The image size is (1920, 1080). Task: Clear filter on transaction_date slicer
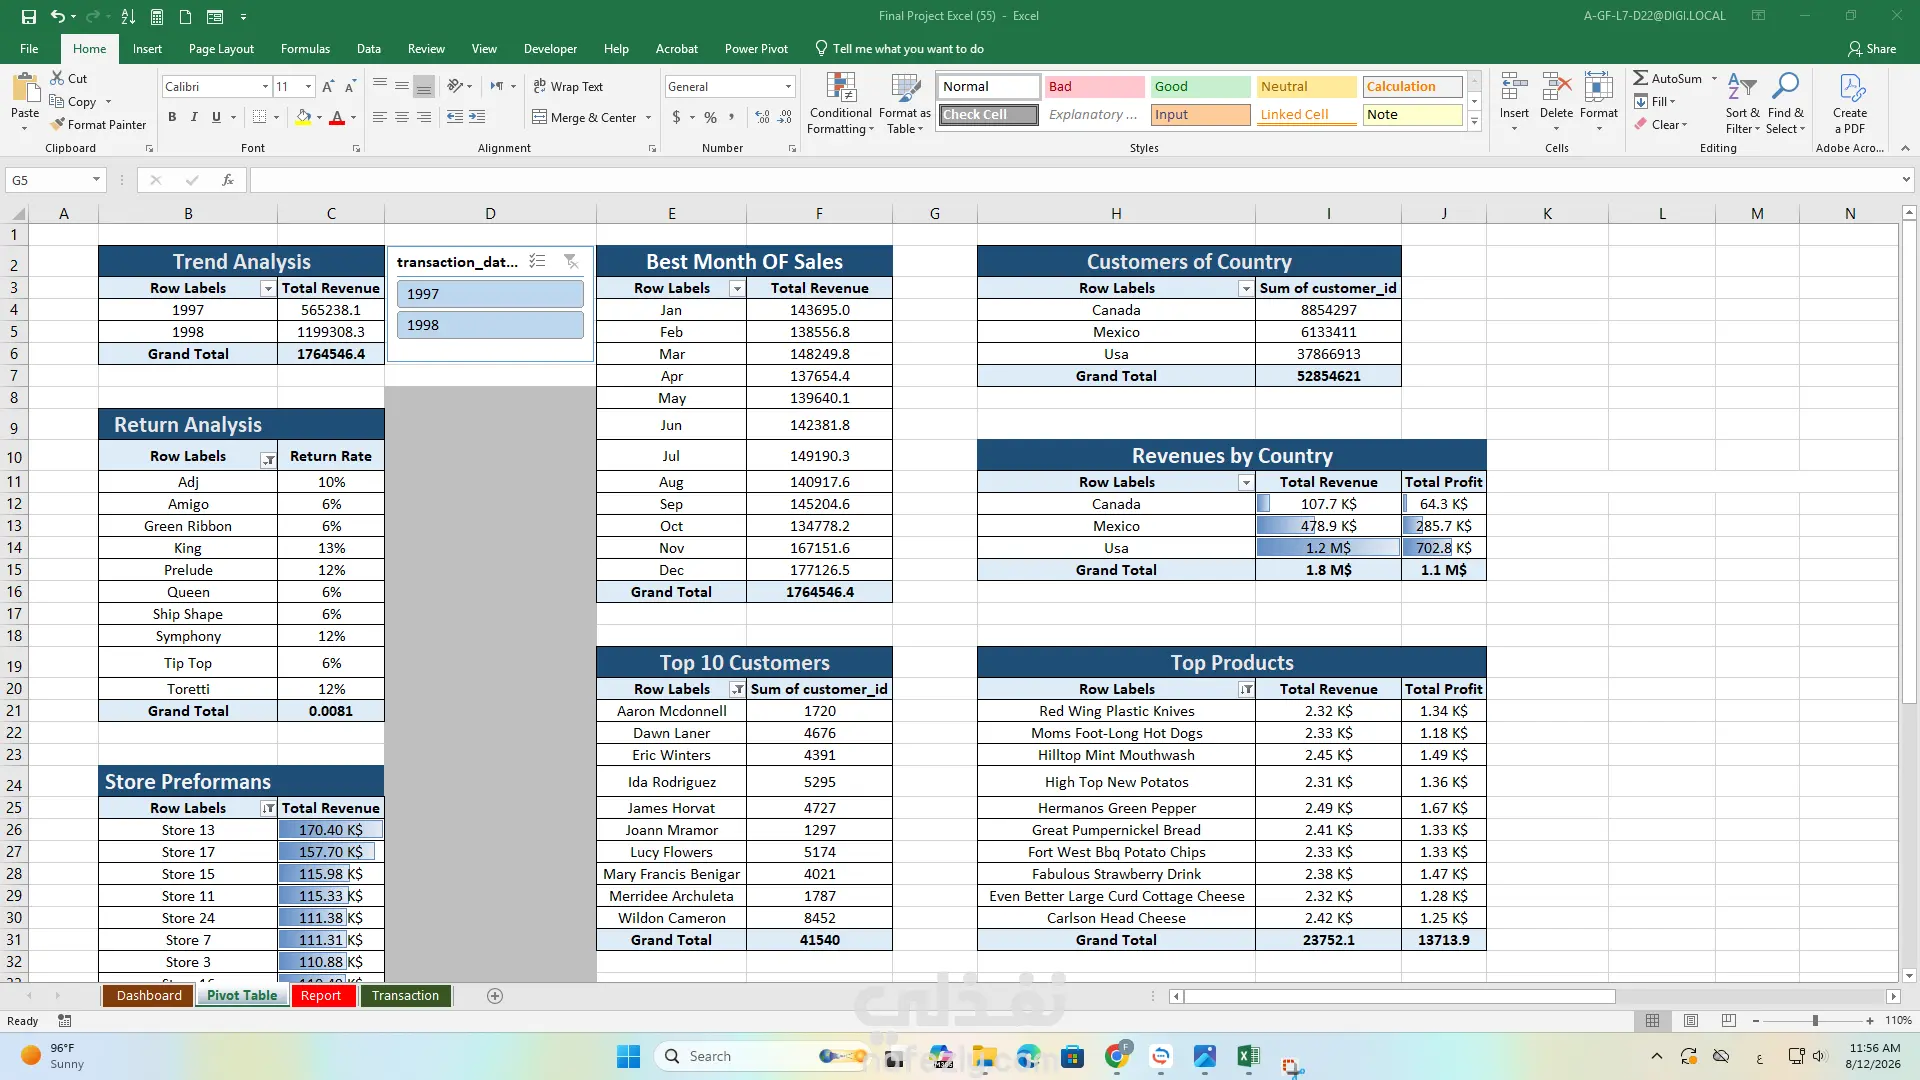pyautogui.click(x=571, y=261)
